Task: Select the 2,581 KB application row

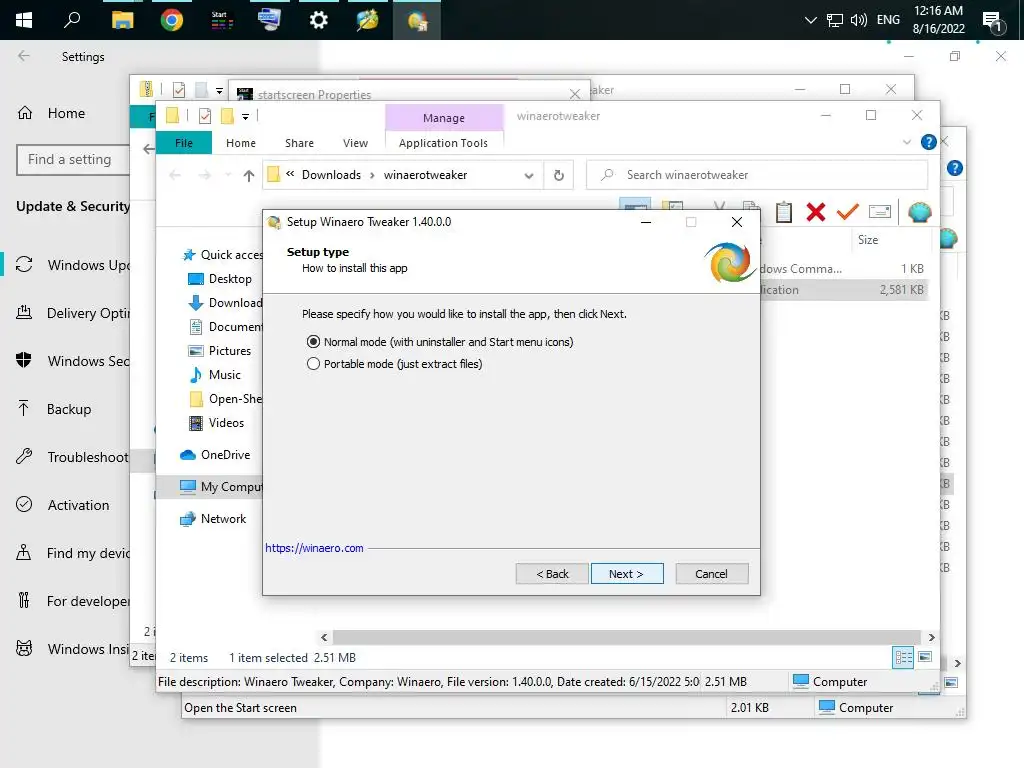Action: (844, 289)
